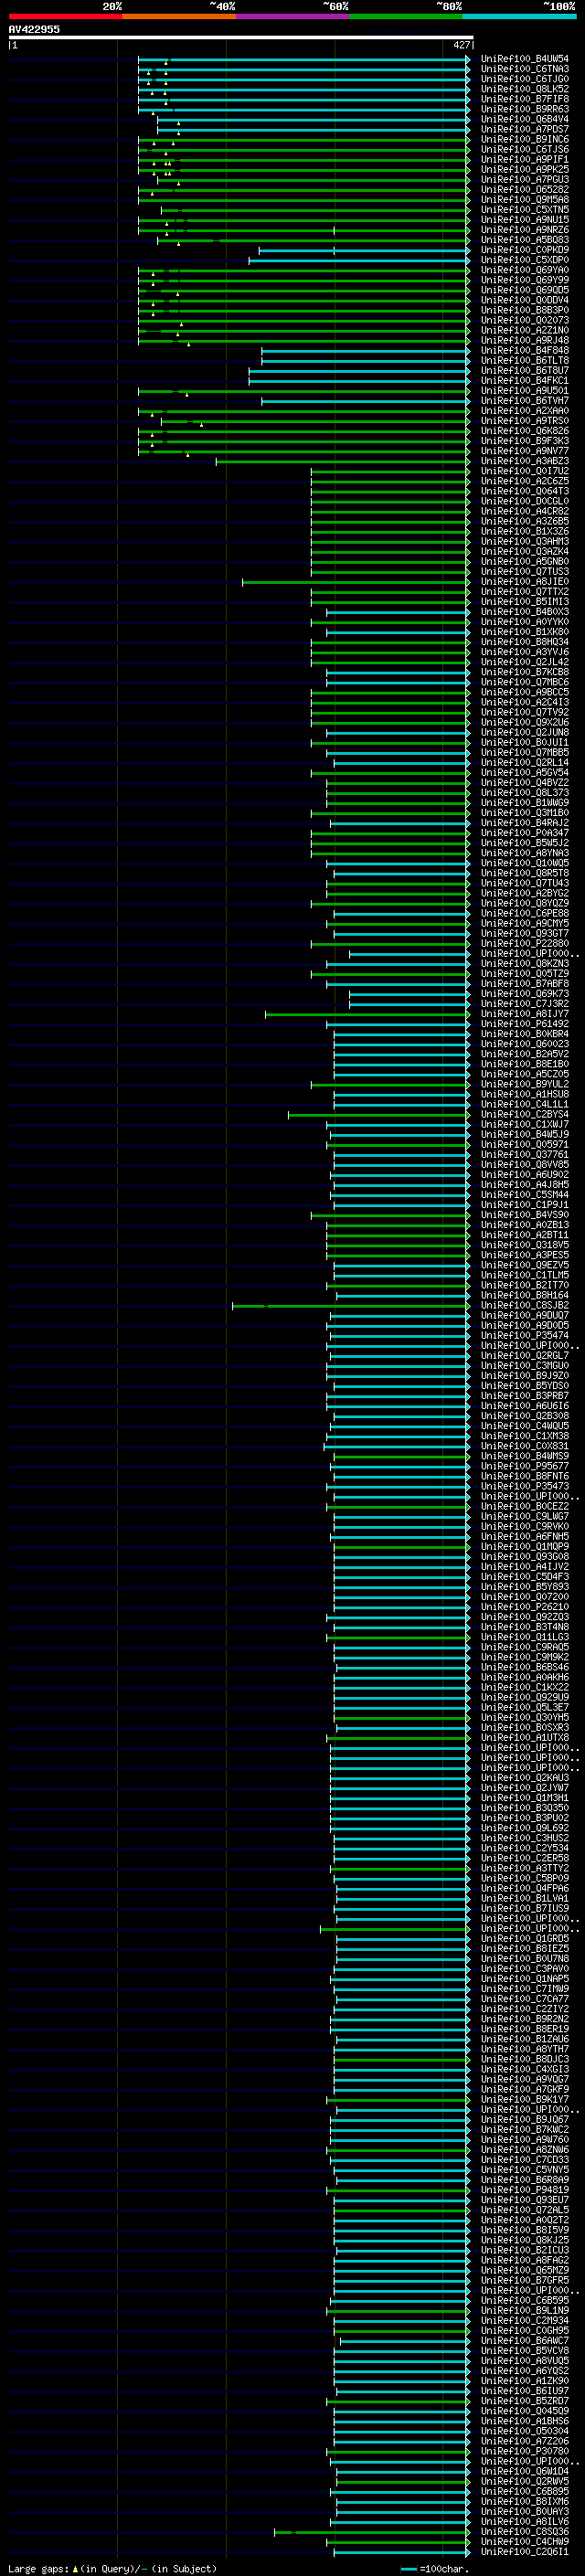Select the UniRef100_Q9EZV5 label
The width and height of the screenshot is (585, 2576).
click(525, 1265)
